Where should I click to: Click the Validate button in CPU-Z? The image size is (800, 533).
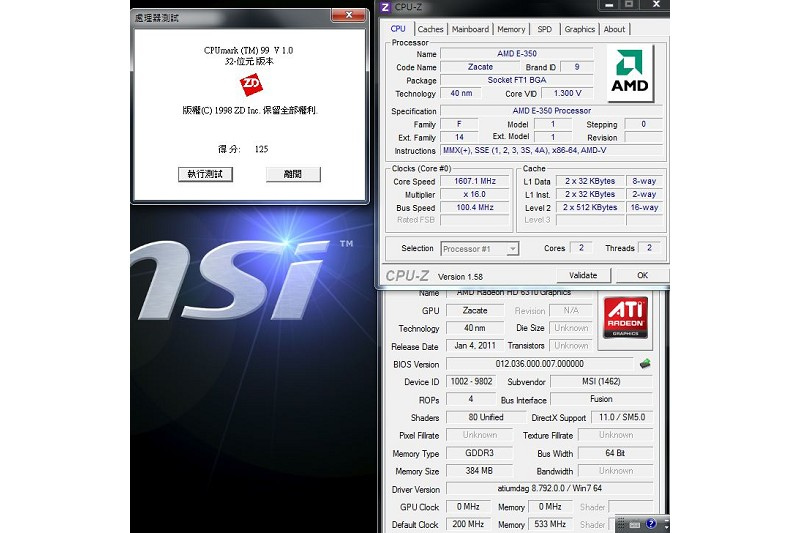(583, 275)
